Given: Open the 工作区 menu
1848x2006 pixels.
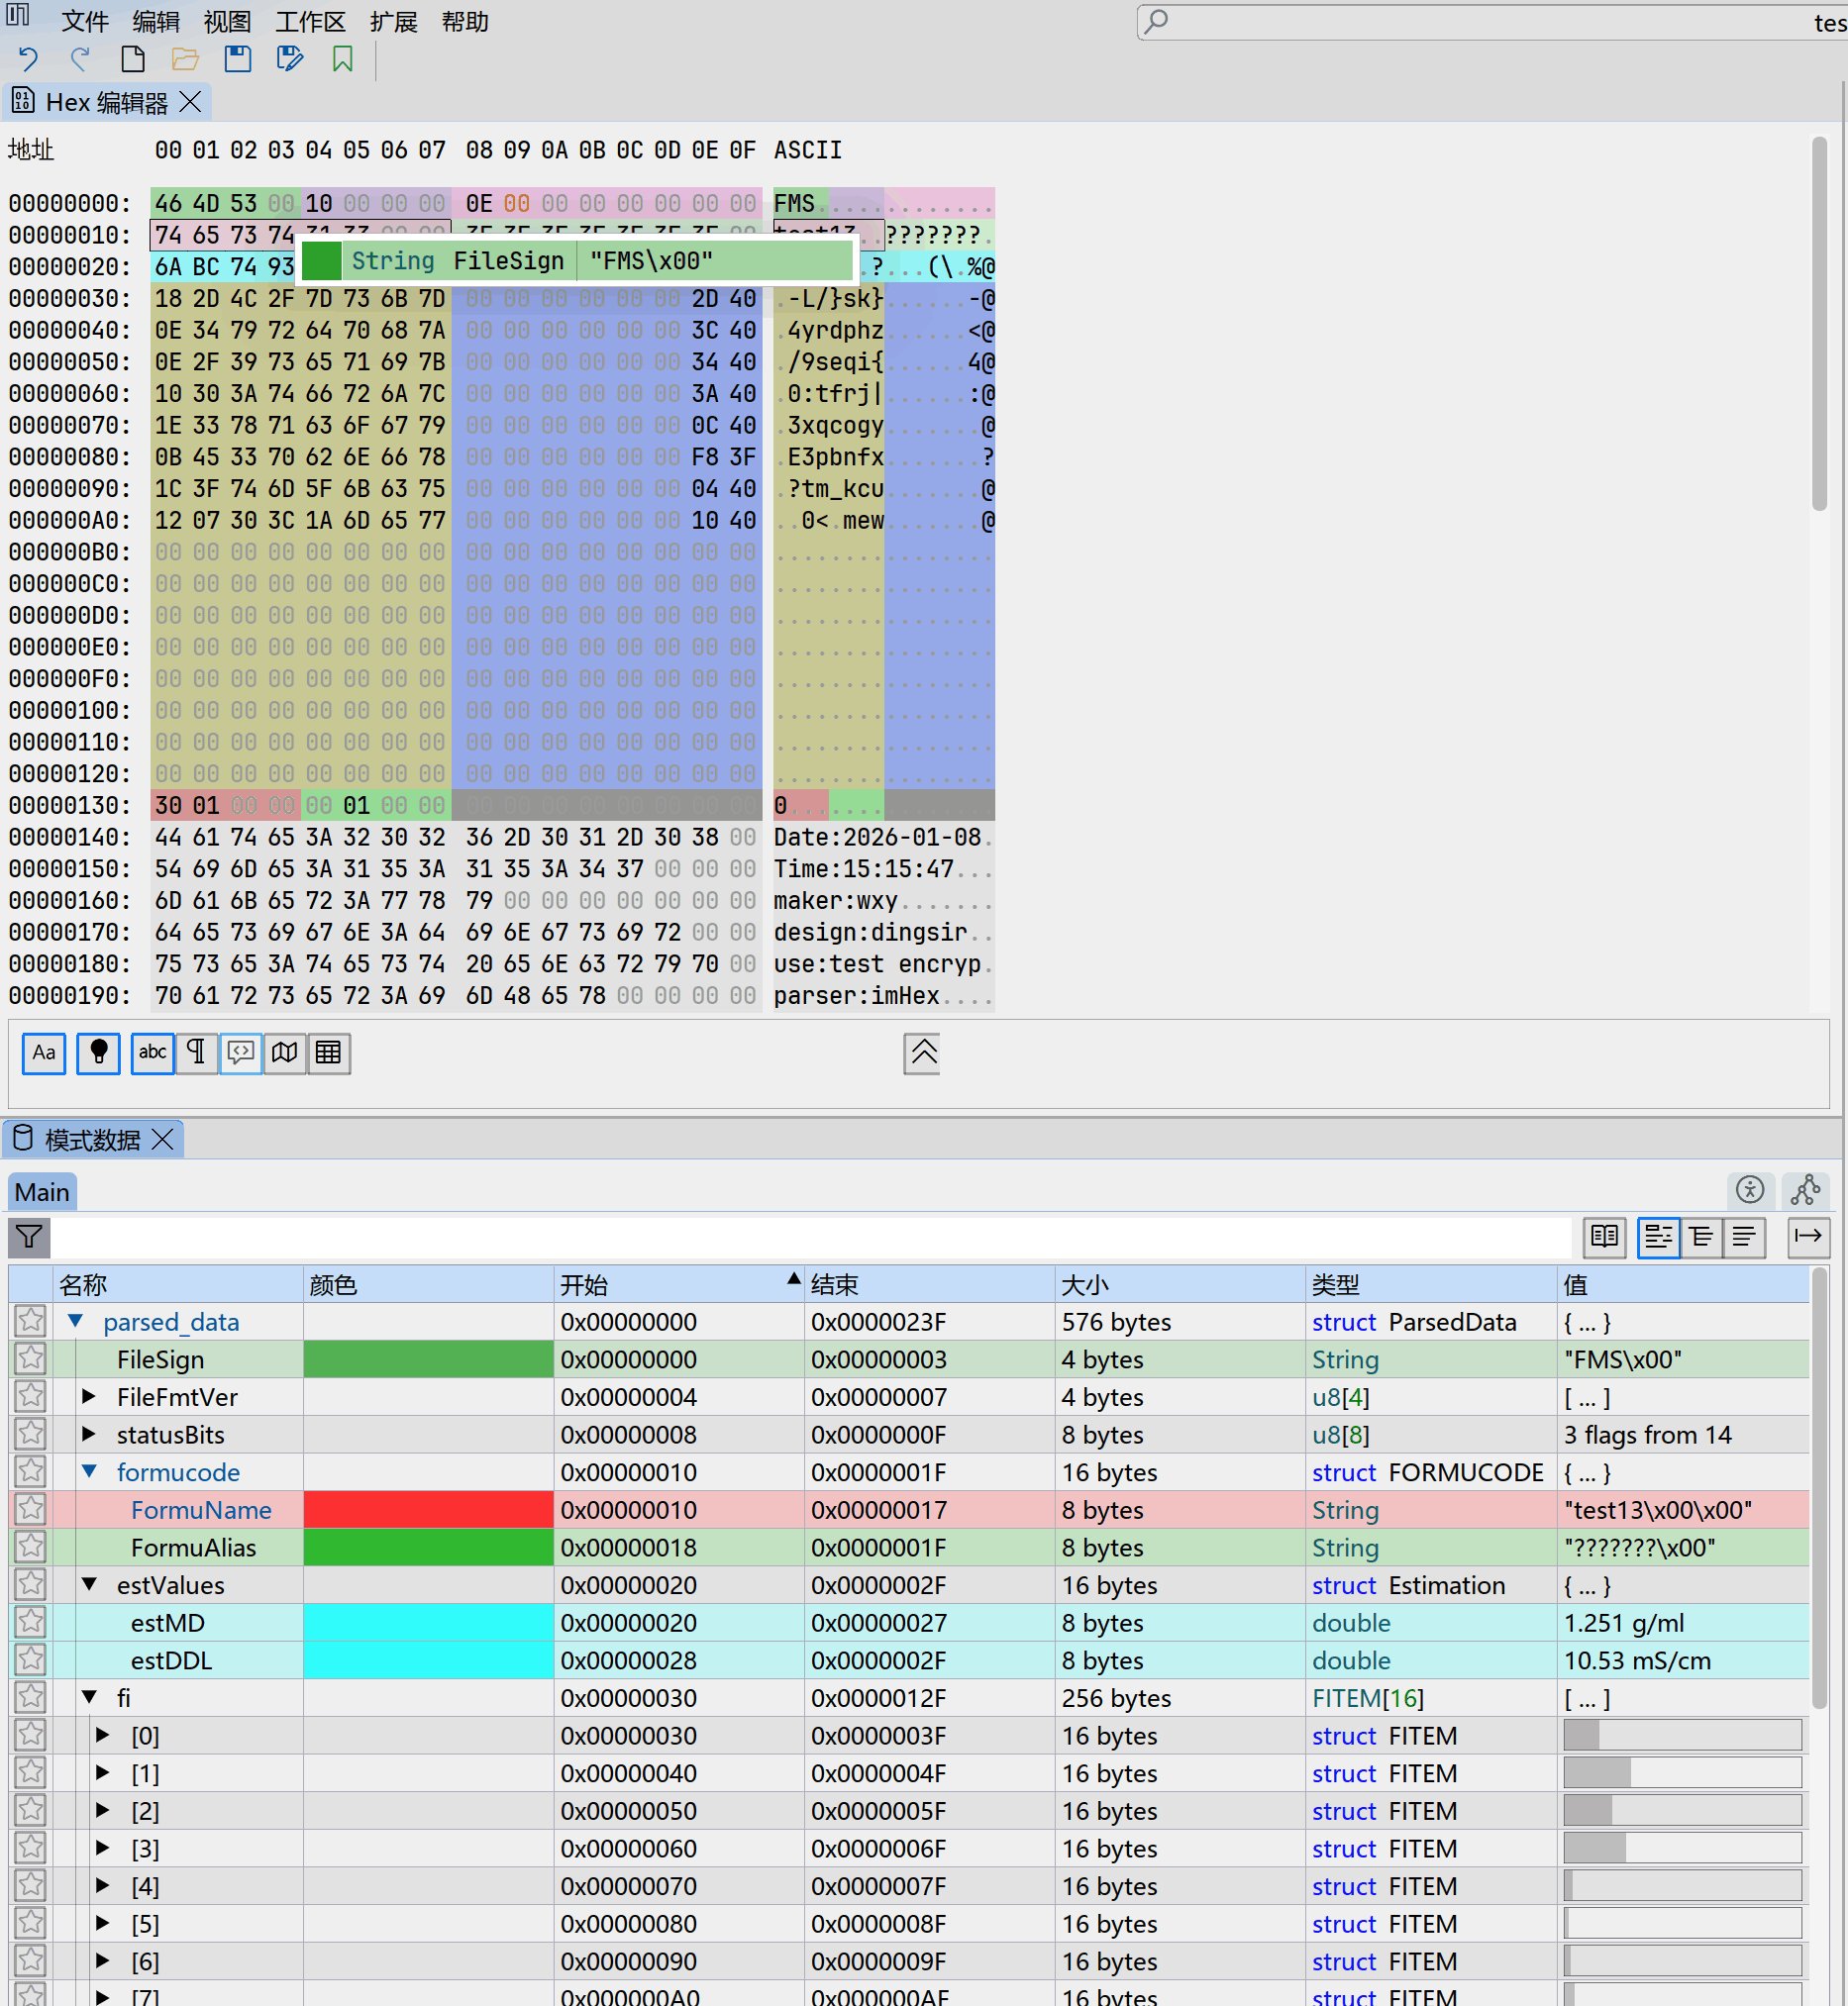Looking at the screenshot, I should (310, 22).
